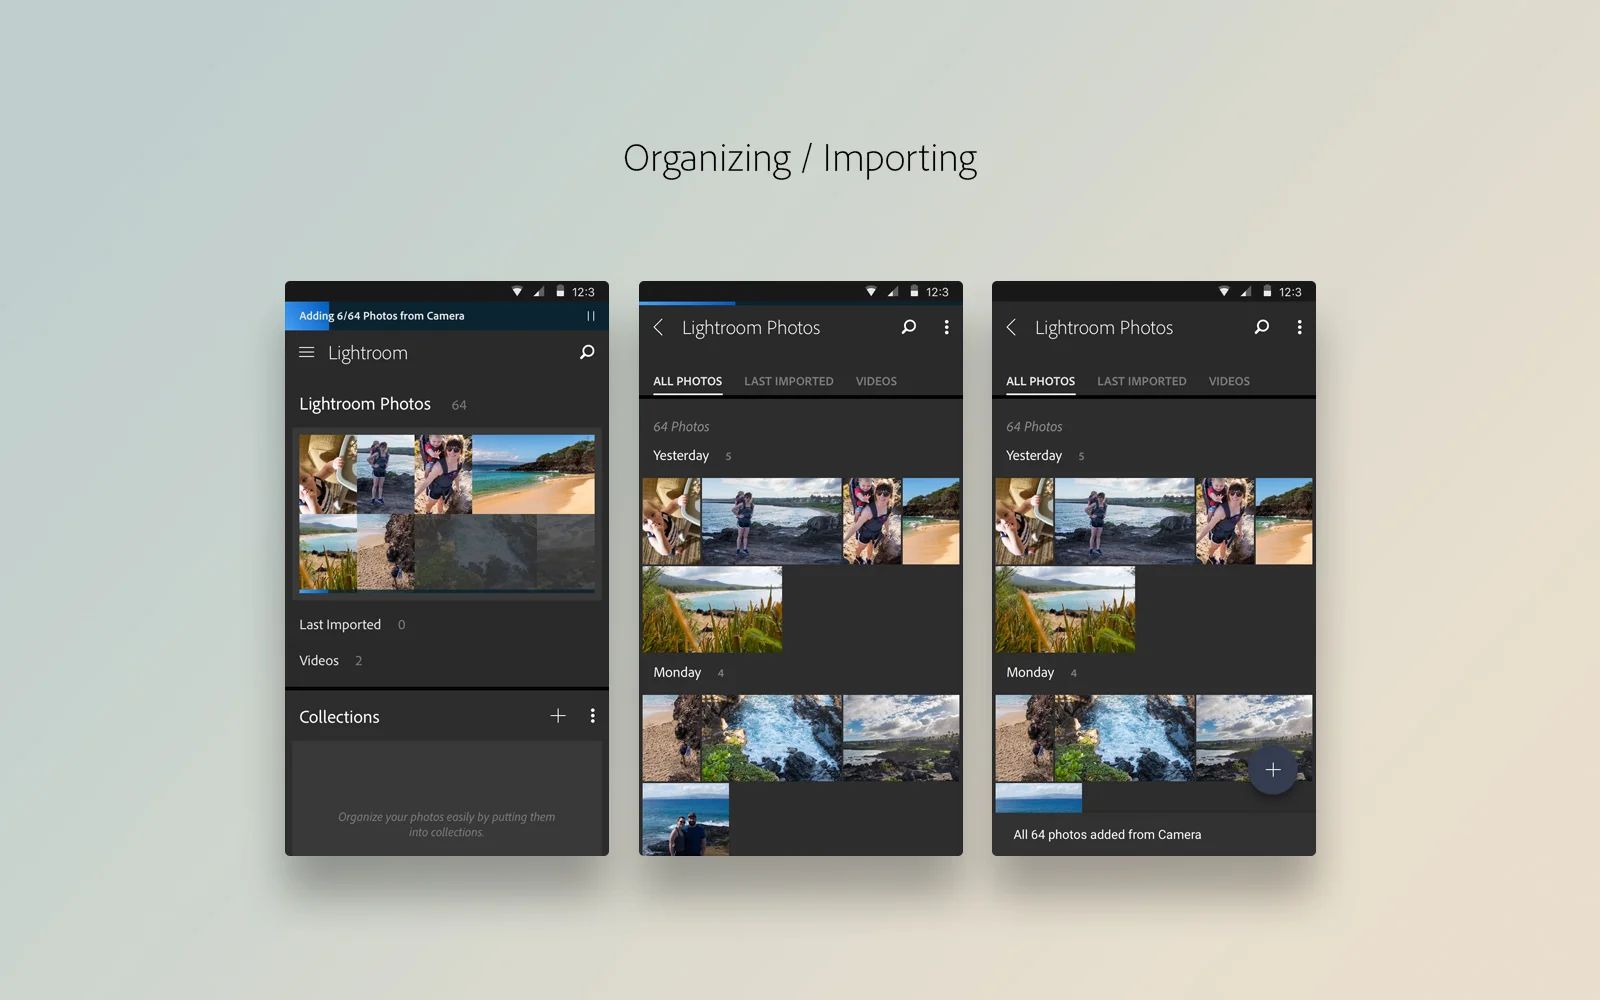
Task: Tap the Monday header in the right screen
Action: click(1041, 673)
